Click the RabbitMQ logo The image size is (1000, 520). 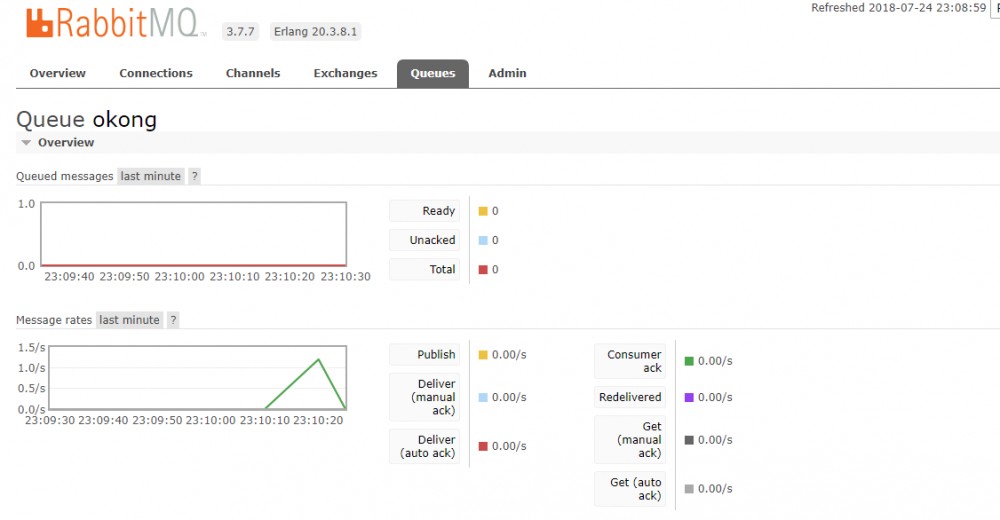[116, 24]
